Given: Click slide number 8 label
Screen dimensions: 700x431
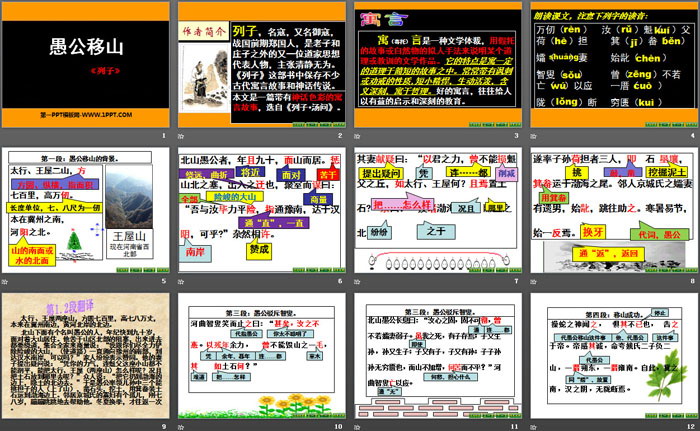Looking at the screenshot, I should pos(692,281).
